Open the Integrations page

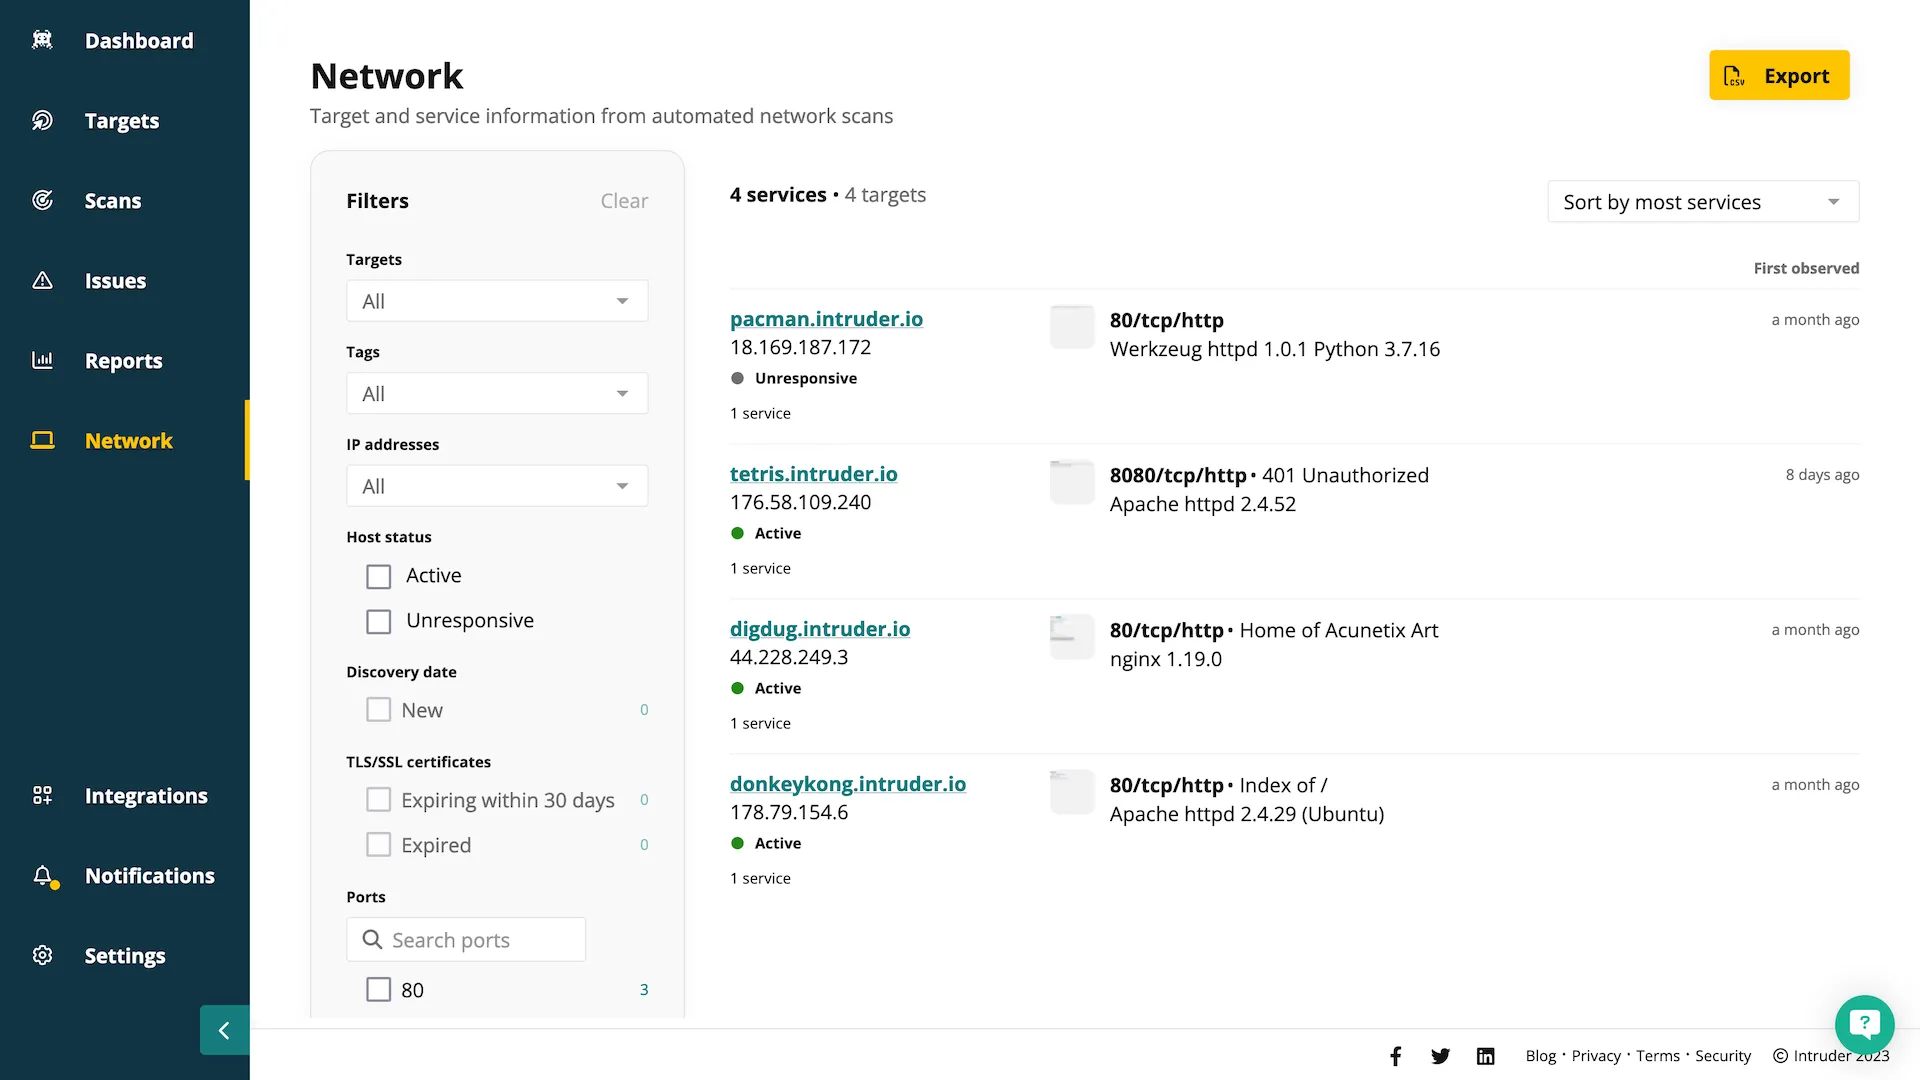click(146, 795)
